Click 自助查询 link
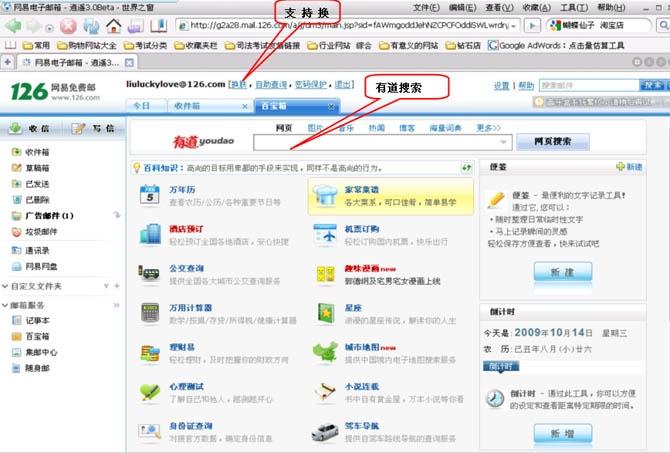Viewport: 670px width, 453px height. tap(271, 85)
